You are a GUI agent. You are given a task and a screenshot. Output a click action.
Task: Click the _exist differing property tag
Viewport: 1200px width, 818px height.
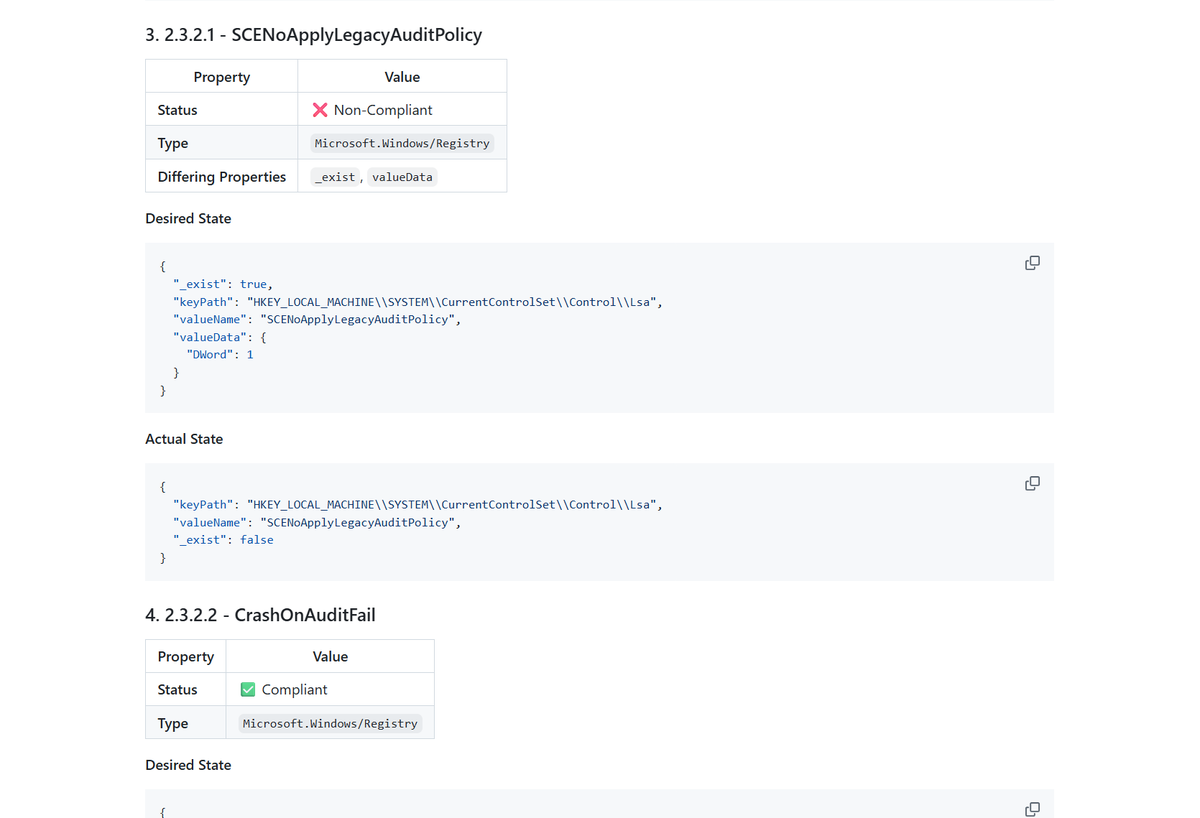pos(335,177)
